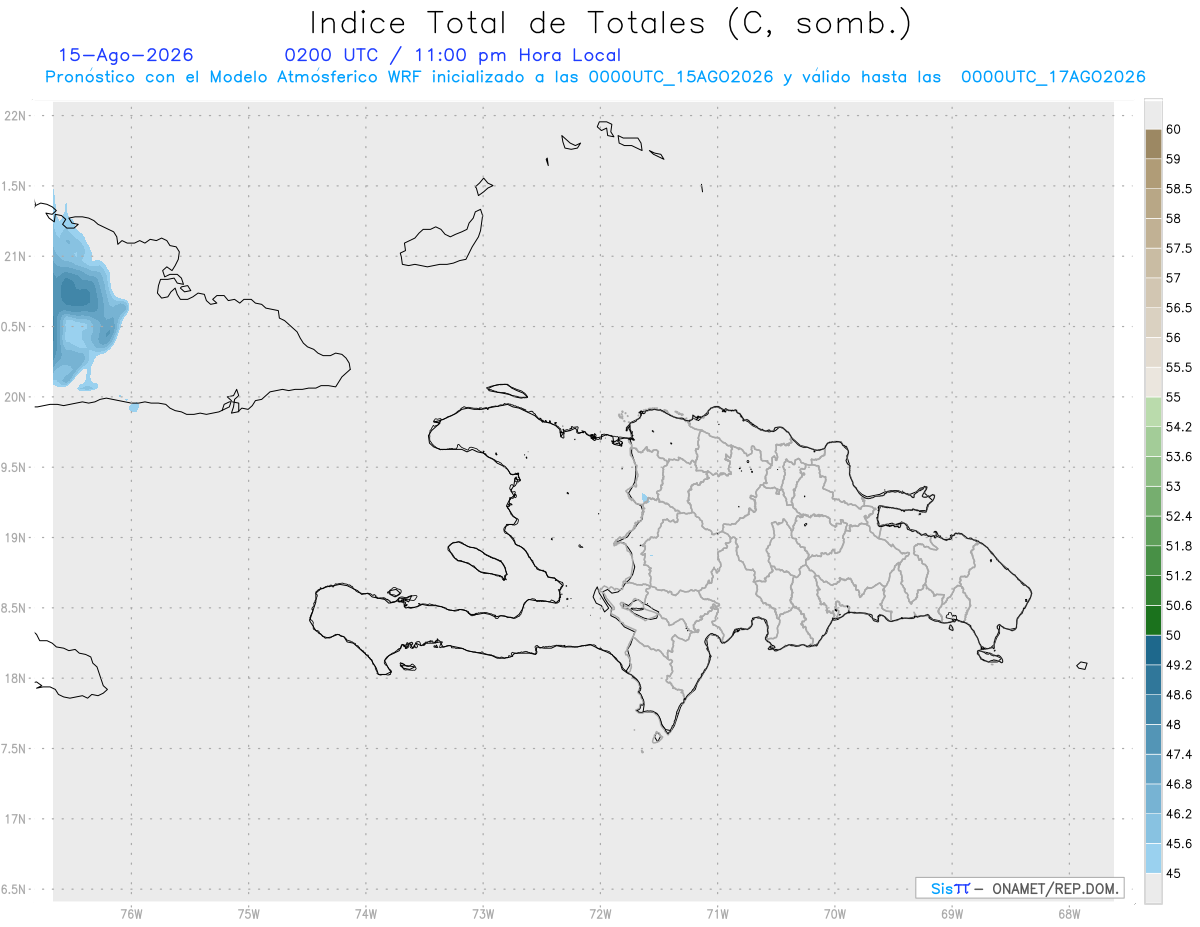The height and width of the screenshot is (927, 1200).
Task: Click the dark brown legend swatch between 59 and 60
Action: click(x=1153, y=144)
